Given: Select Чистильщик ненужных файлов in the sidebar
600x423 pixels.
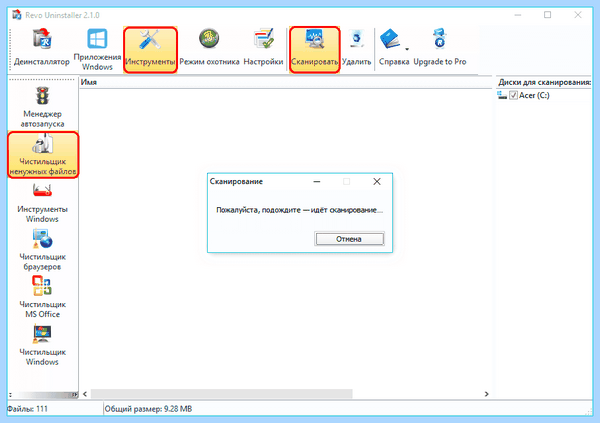Looking at the screenshot, I should tap(43, 155).
